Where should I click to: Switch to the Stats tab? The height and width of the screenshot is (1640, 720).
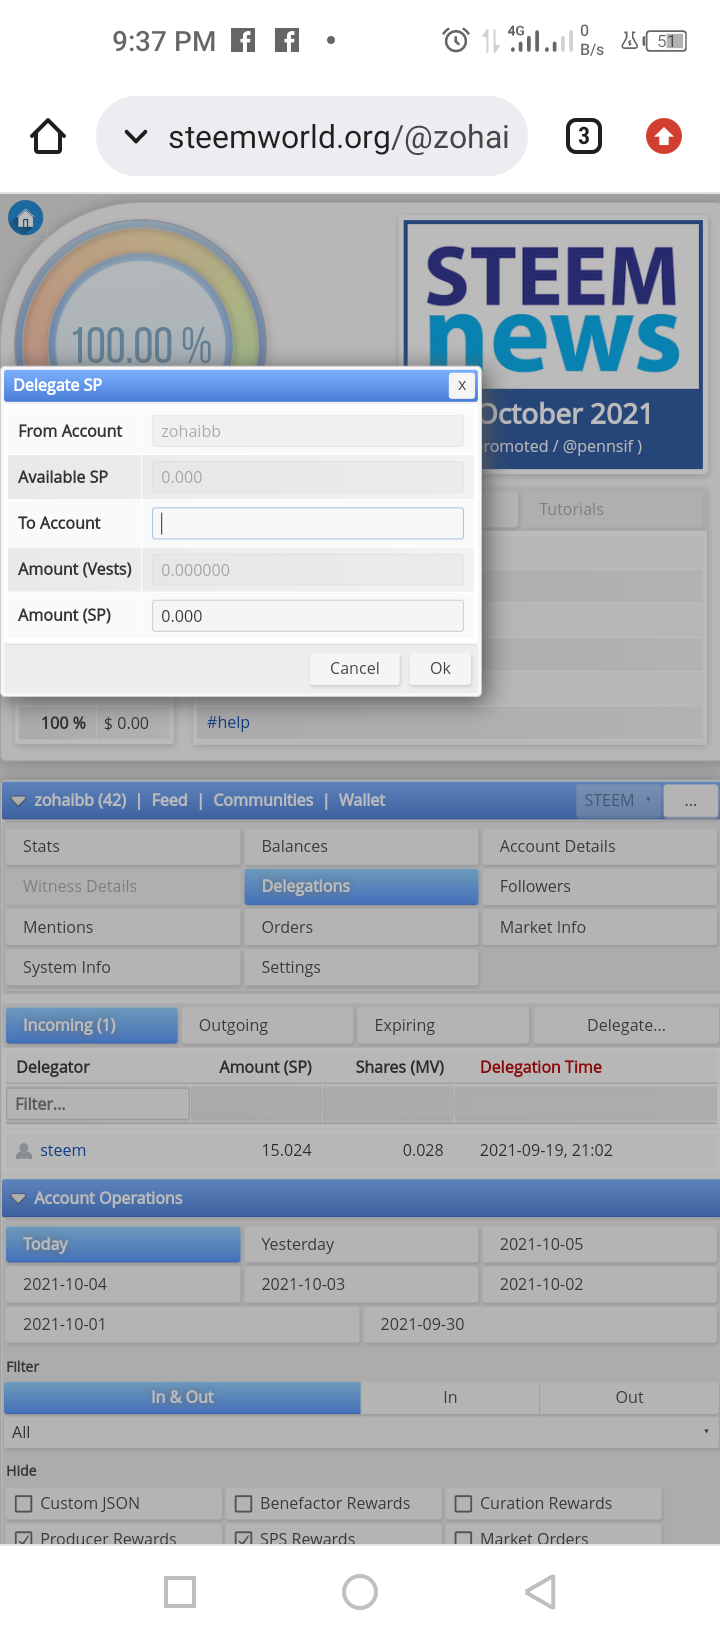123,847
